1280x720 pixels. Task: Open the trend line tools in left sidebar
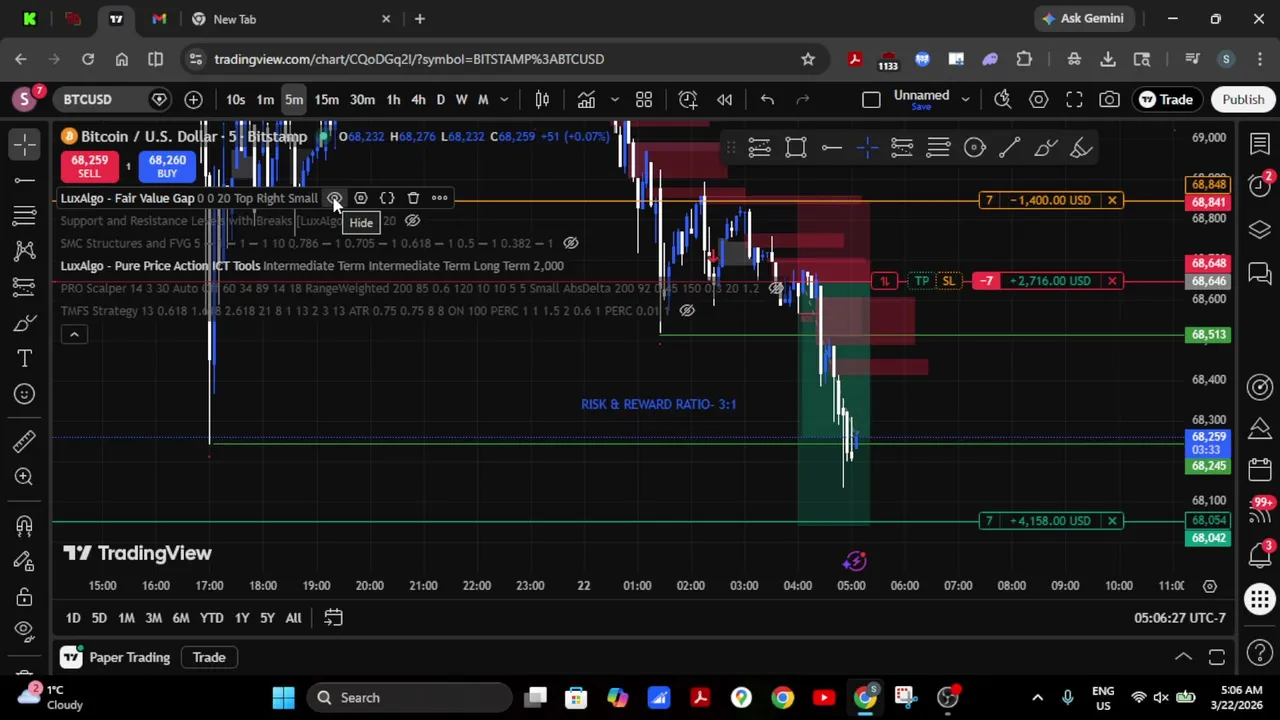click(x=25, y=180)
